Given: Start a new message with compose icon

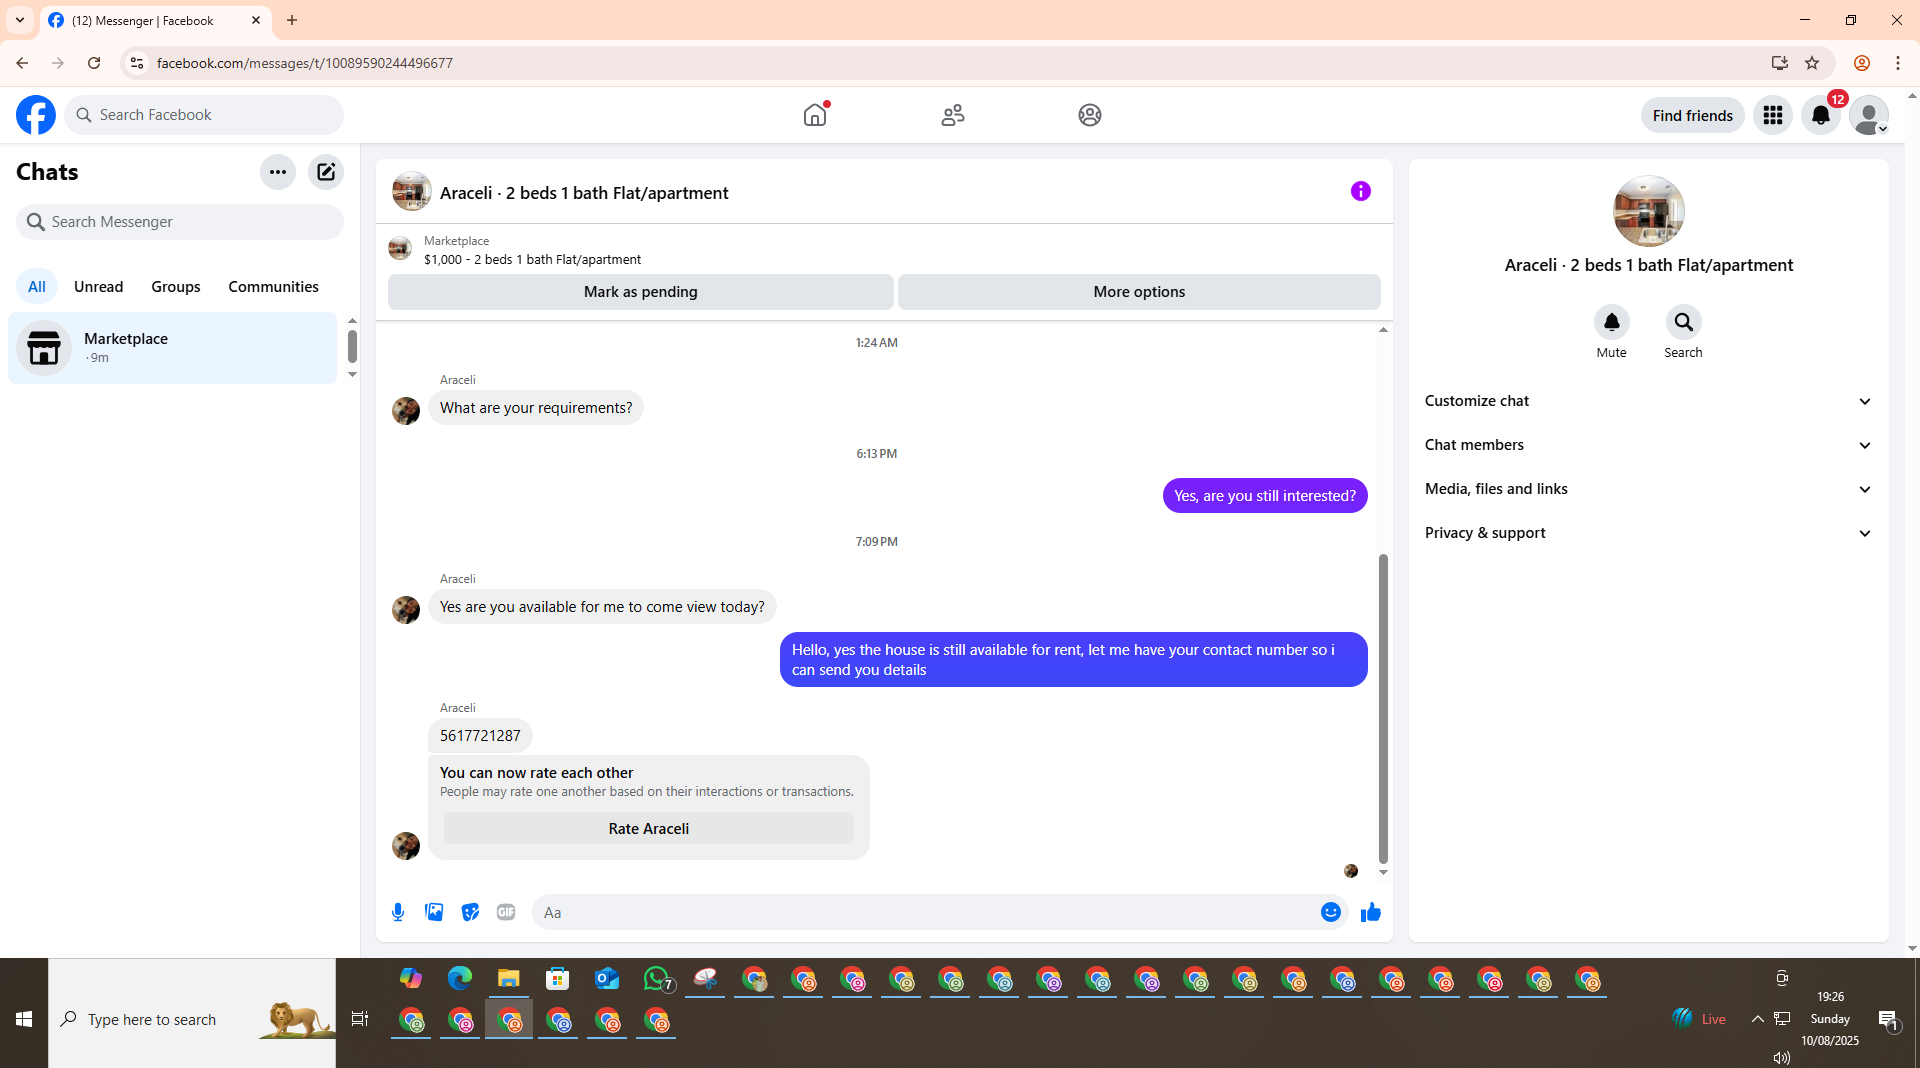Looking at the screenshot, I should coord(326,172).
